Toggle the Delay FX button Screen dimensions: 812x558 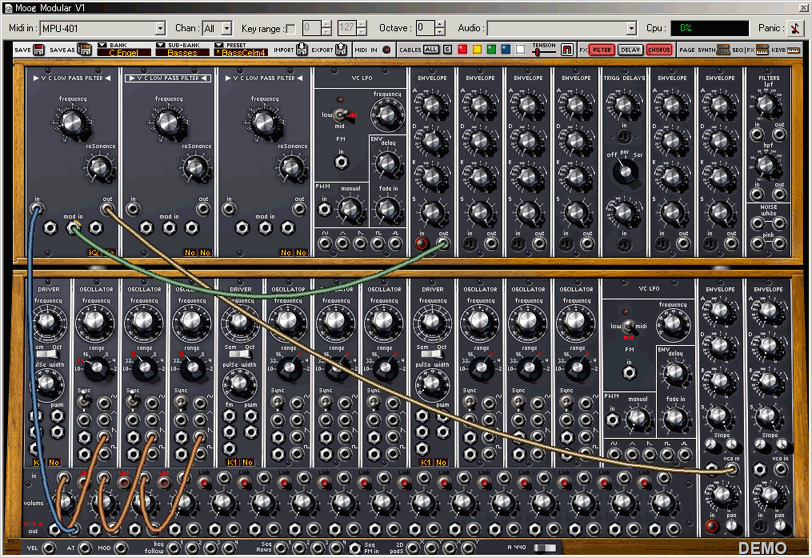[630, 50]
